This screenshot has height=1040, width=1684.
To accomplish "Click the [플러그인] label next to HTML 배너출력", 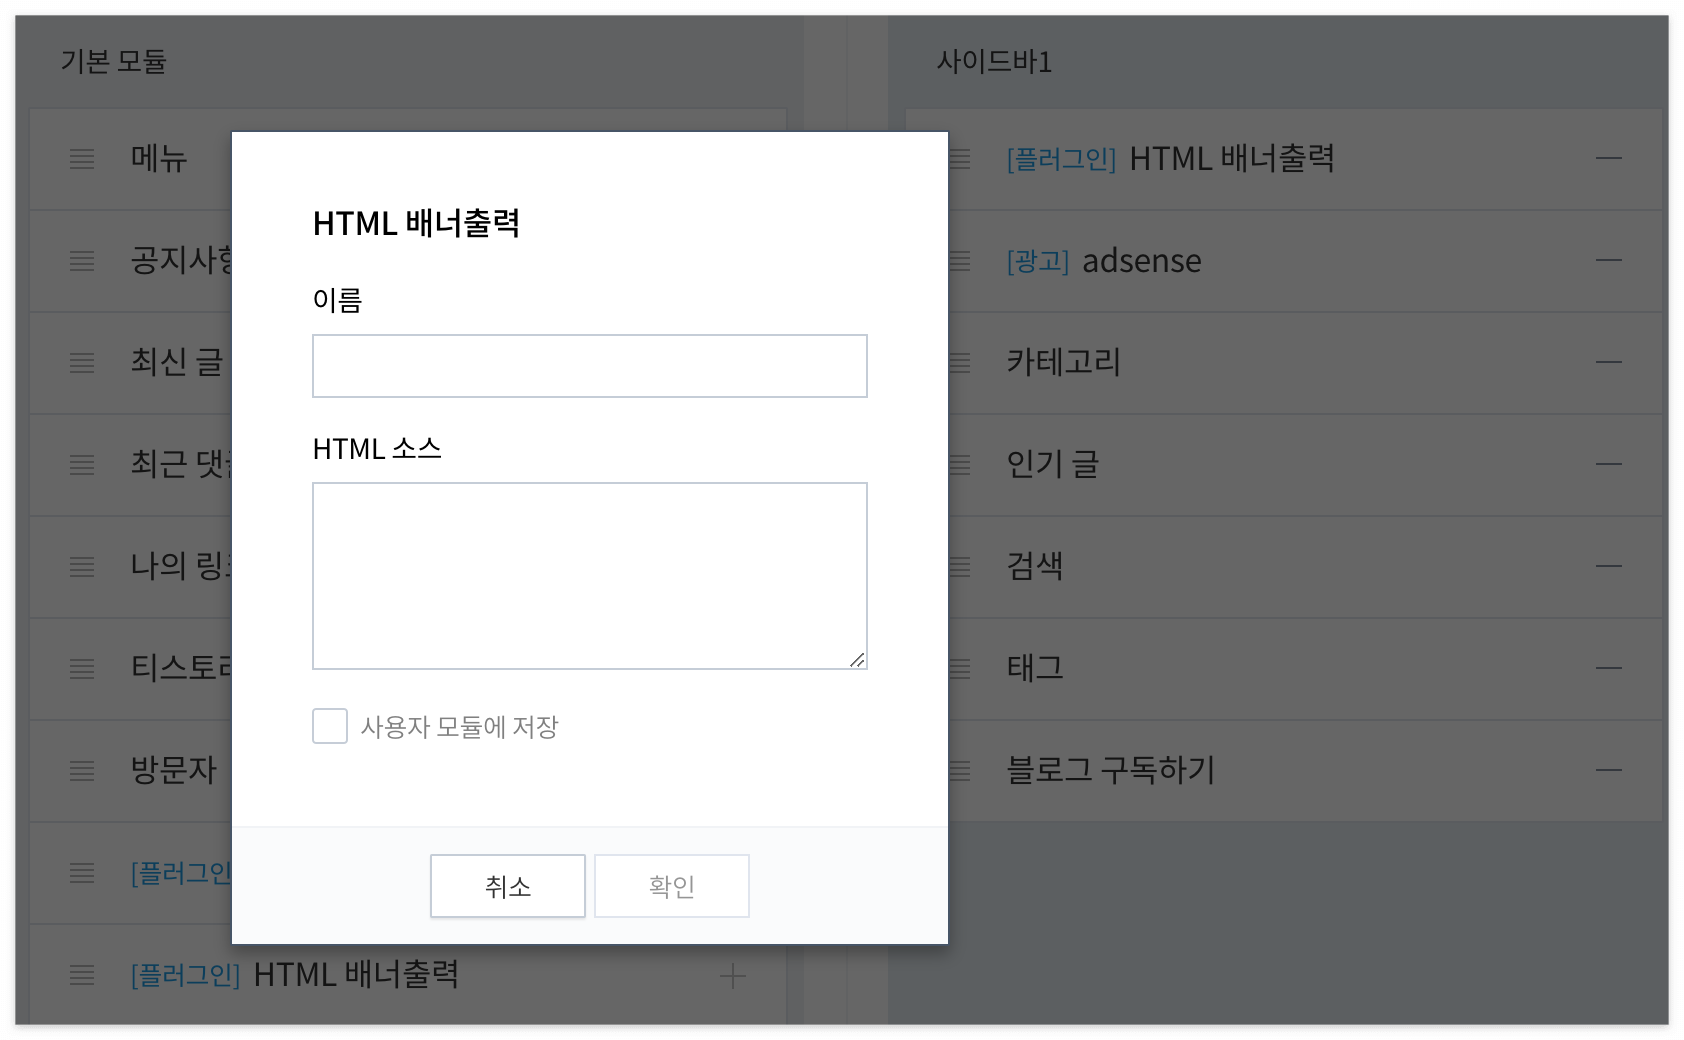I will click(1061, 159).
